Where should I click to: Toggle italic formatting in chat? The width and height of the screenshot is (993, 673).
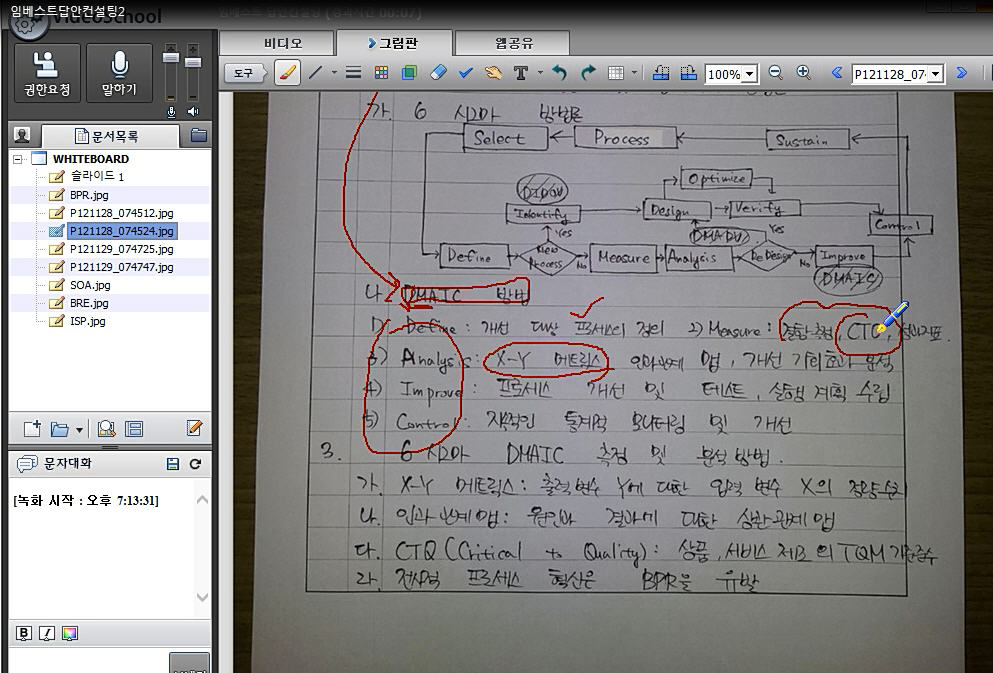pyautogui.click(x=46, y=633)
